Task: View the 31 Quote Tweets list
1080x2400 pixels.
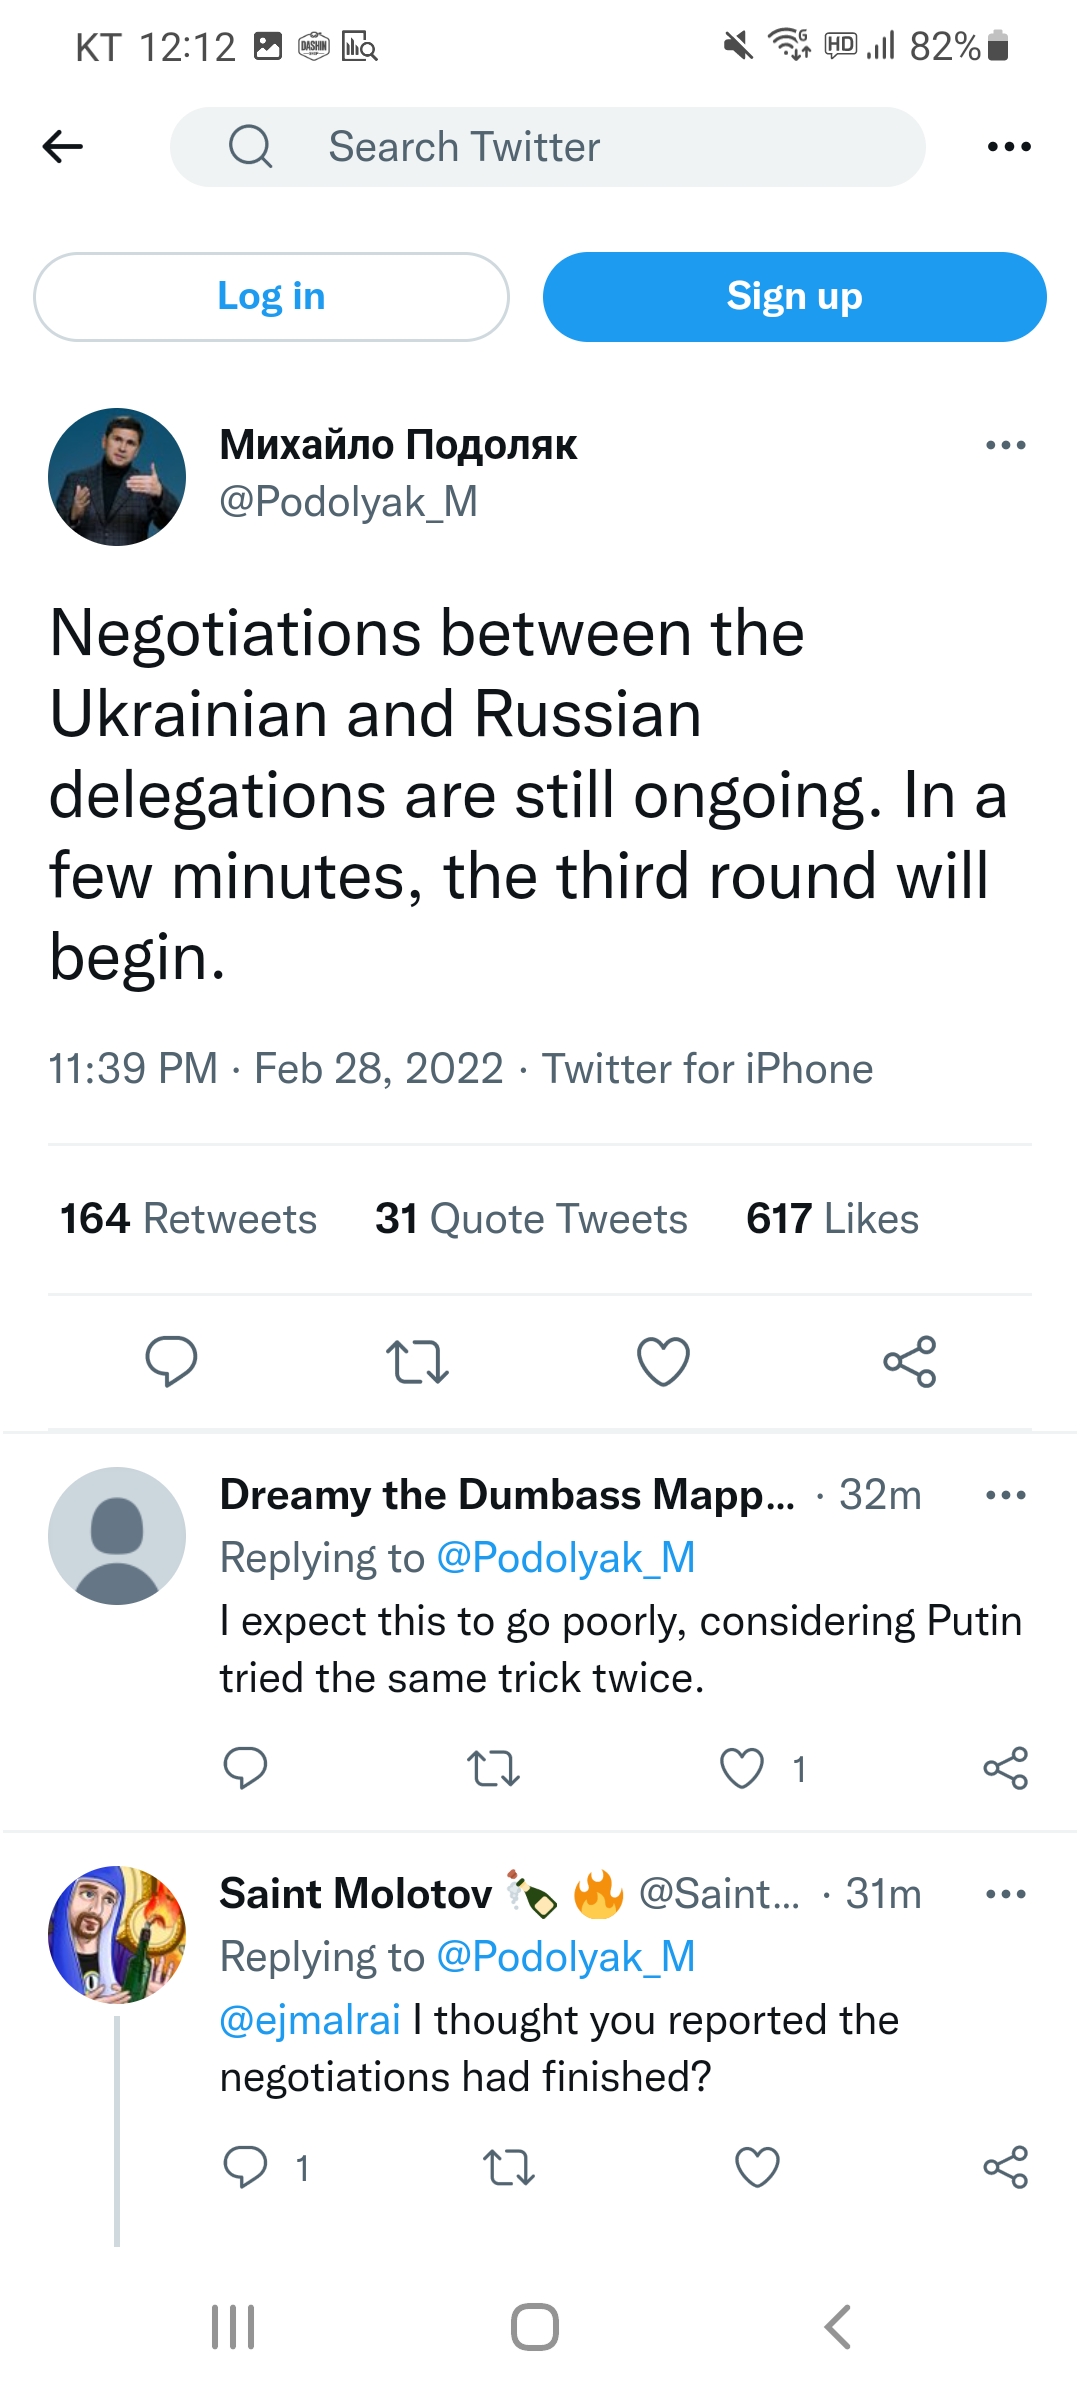Action: click(x=531, y=1219)
